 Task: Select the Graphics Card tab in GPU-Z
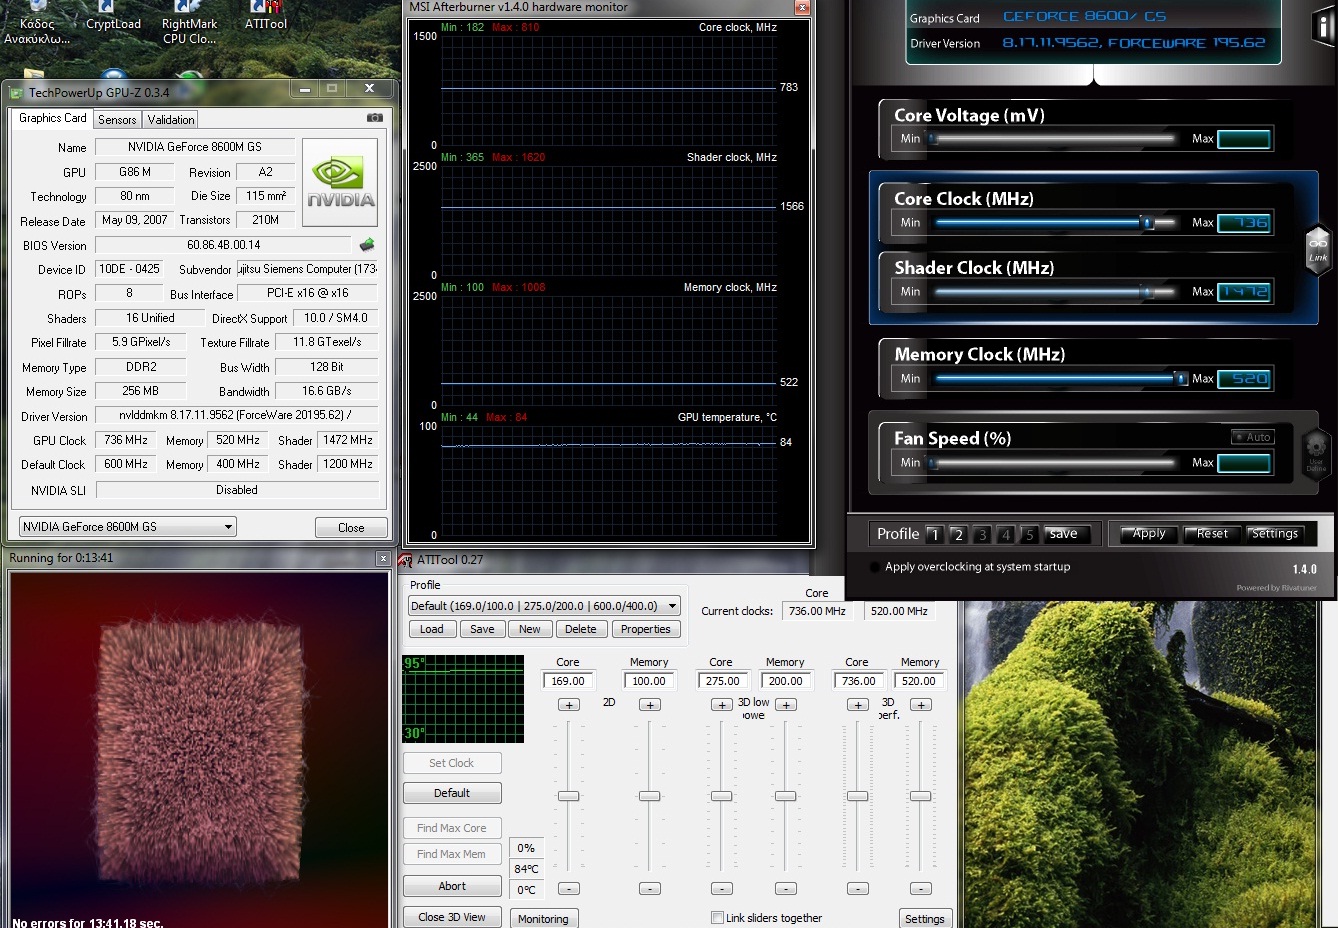(53, 118)
